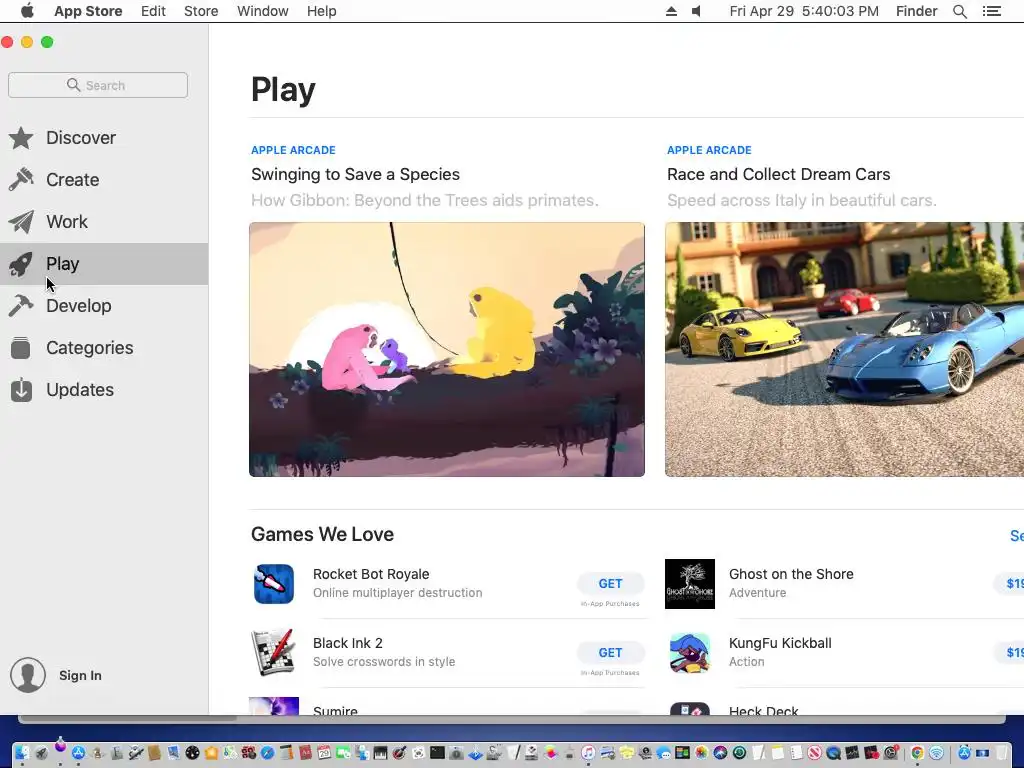Open the Store menu
The height and width of the screenshot is (768, 1024).
click(x=201, y=11)
